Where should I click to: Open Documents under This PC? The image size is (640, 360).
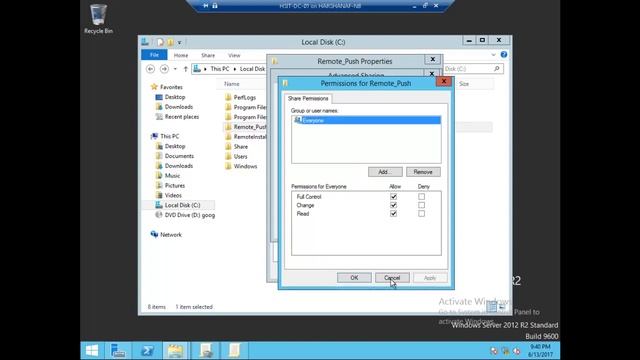coord(179,156)
